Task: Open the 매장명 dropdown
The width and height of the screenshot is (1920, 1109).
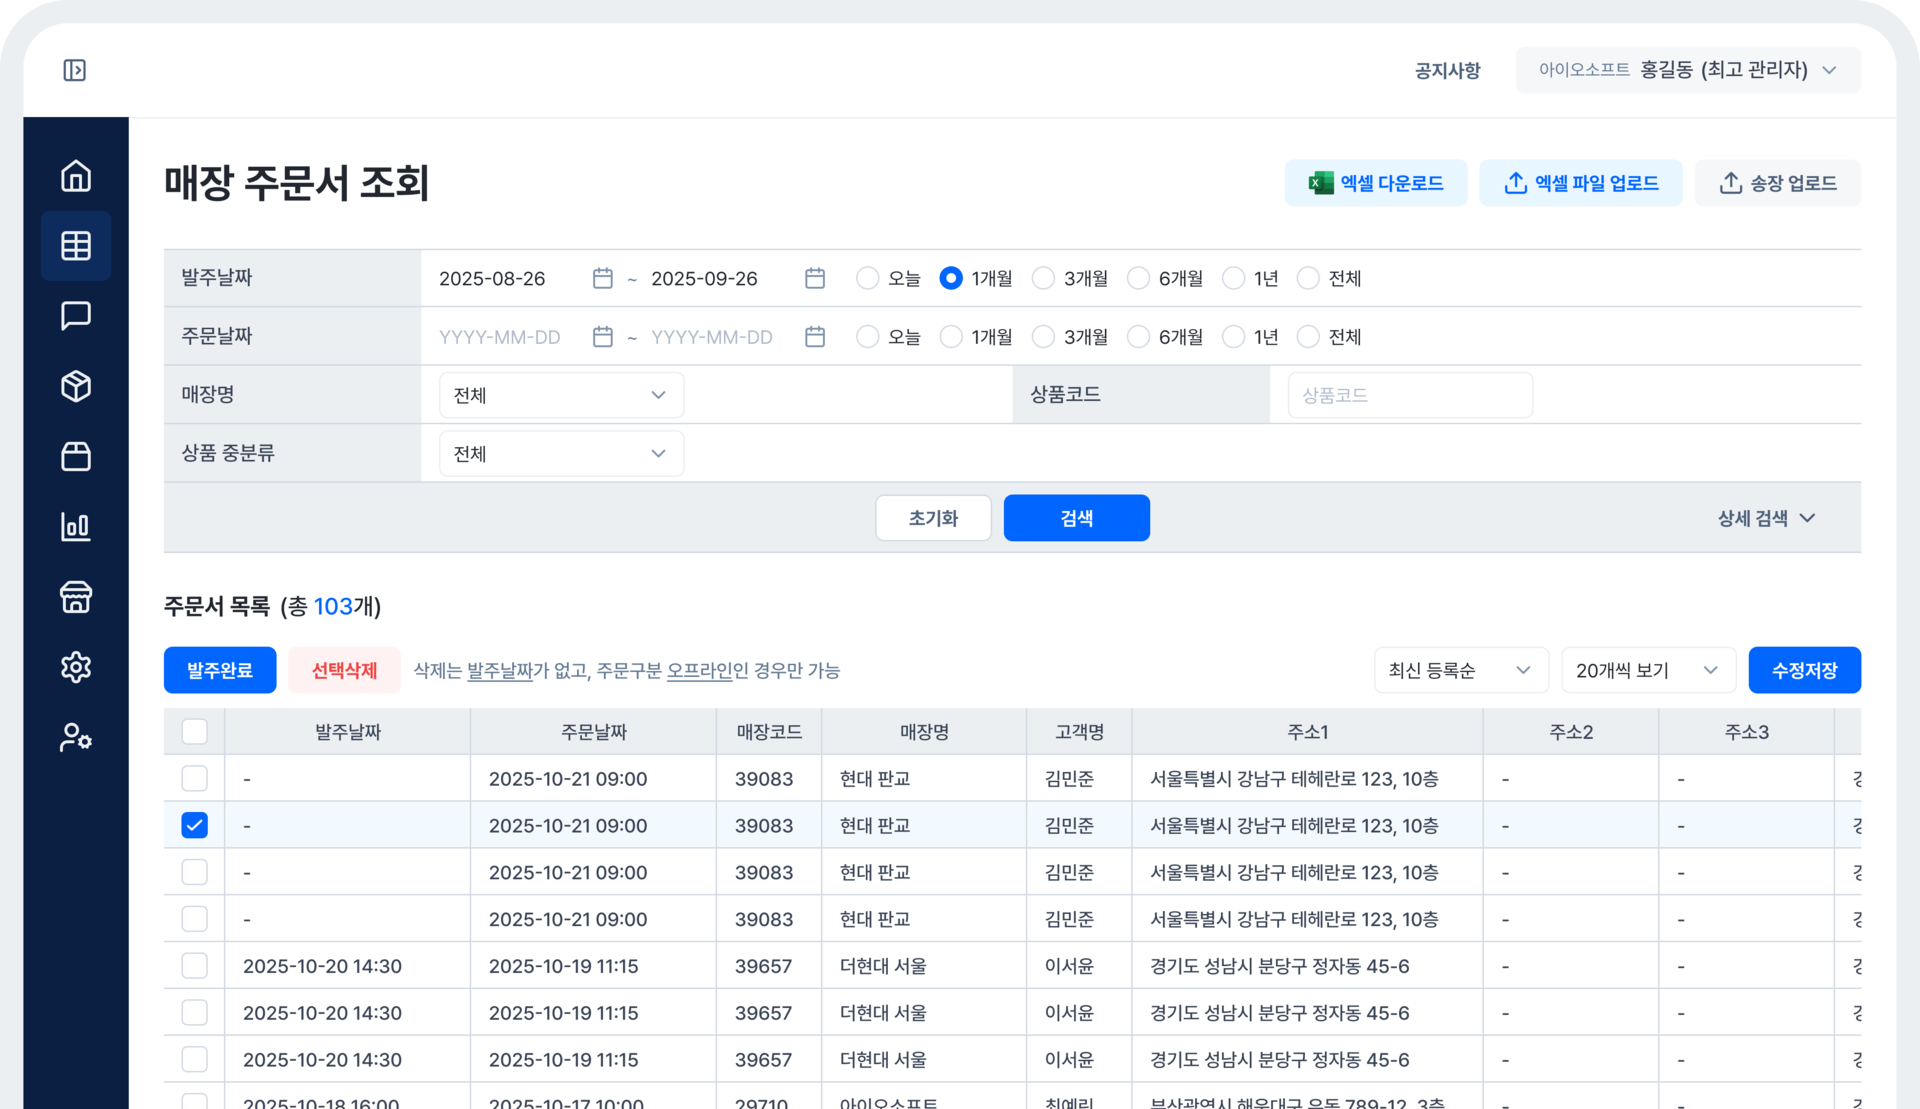Action: (561, 395)
